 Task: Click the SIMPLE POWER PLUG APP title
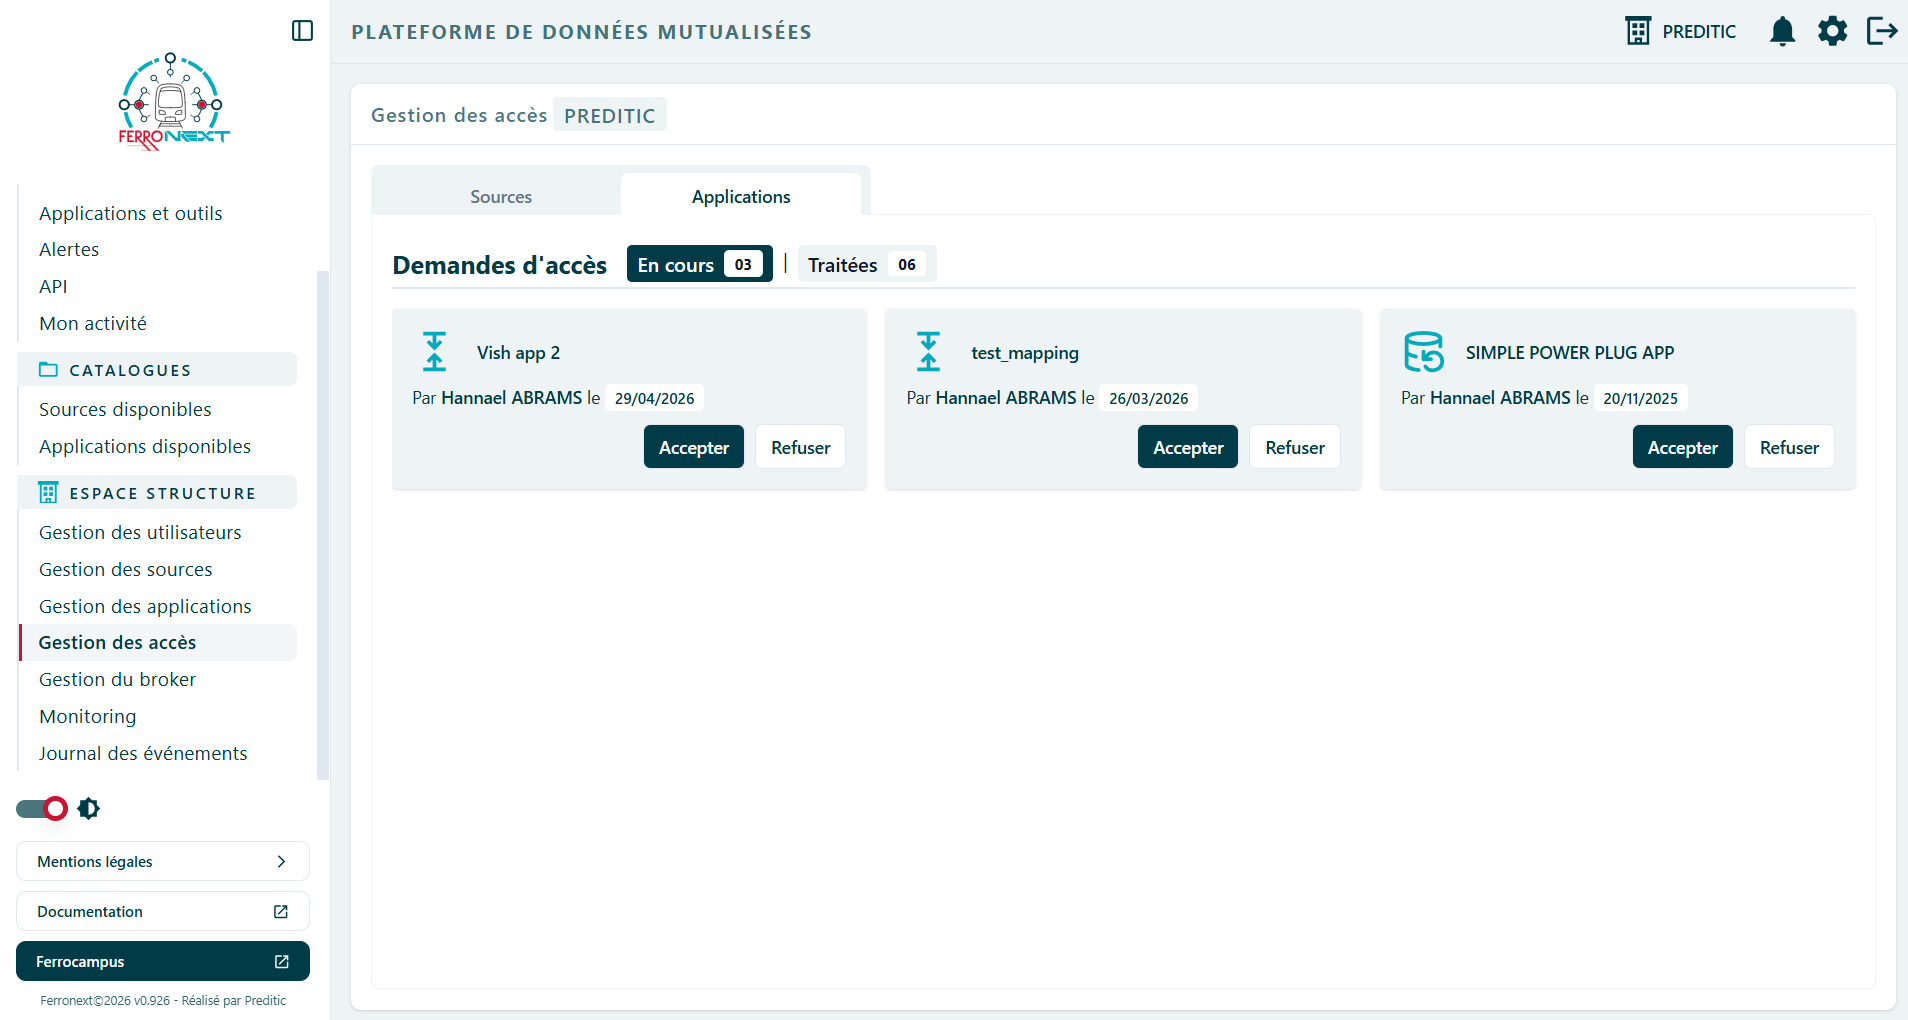click(x=1570, y=352)
